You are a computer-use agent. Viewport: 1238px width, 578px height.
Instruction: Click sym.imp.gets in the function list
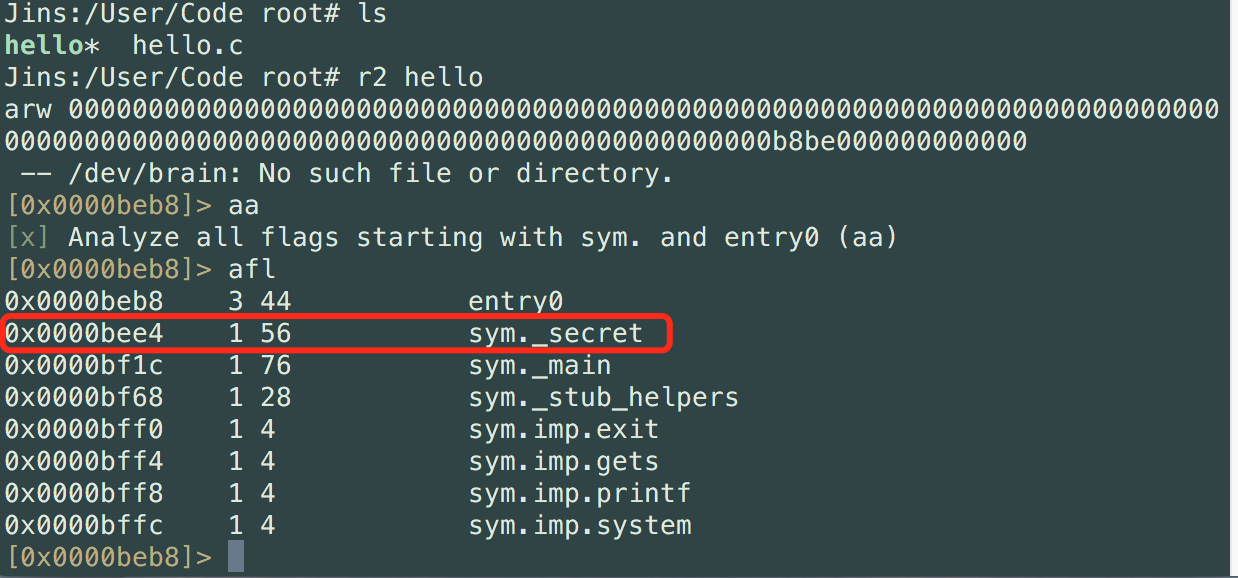tap(563, 461)
